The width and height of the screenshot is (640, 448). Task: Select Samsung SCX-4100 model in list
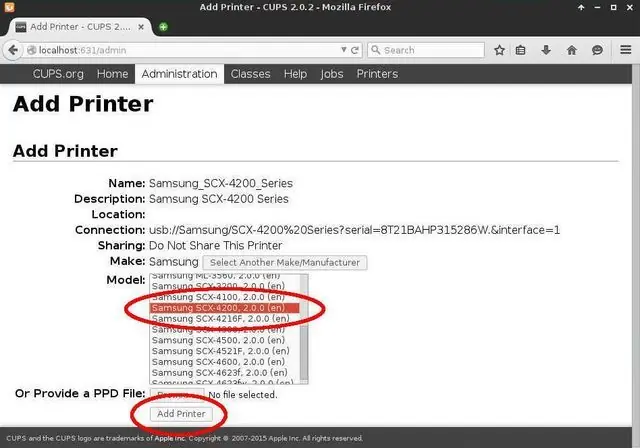pos(224,297)
